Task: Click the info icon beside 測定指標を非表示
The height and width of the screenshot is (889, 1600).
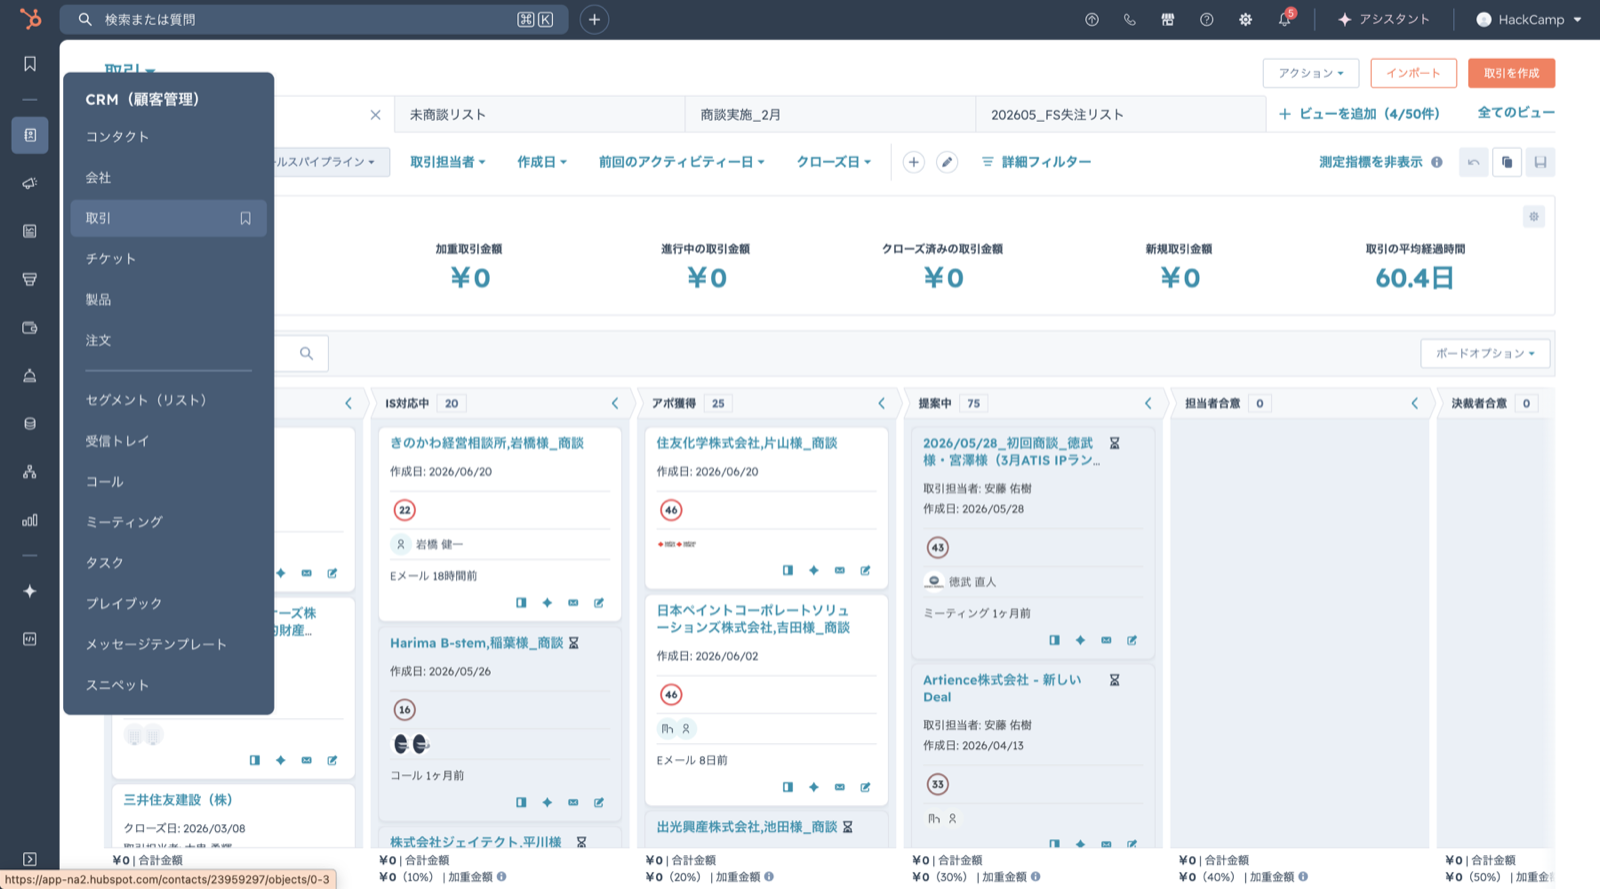Action: 1437,162
